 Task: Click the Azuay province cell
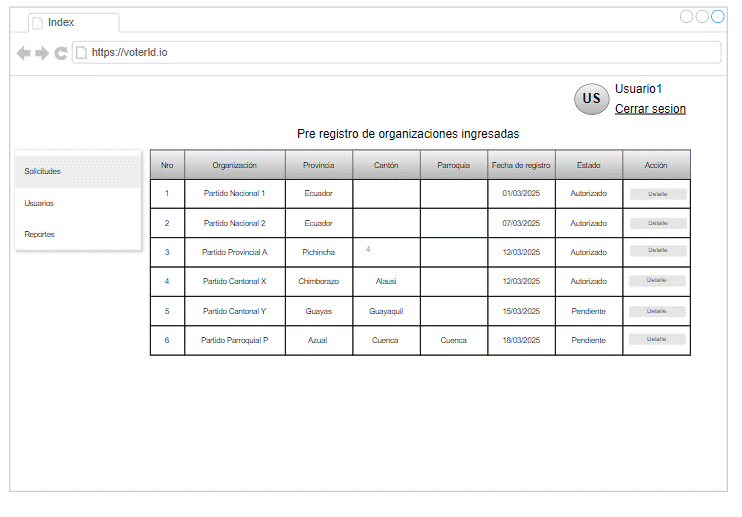pyautogui.click(x=319, y=341)
